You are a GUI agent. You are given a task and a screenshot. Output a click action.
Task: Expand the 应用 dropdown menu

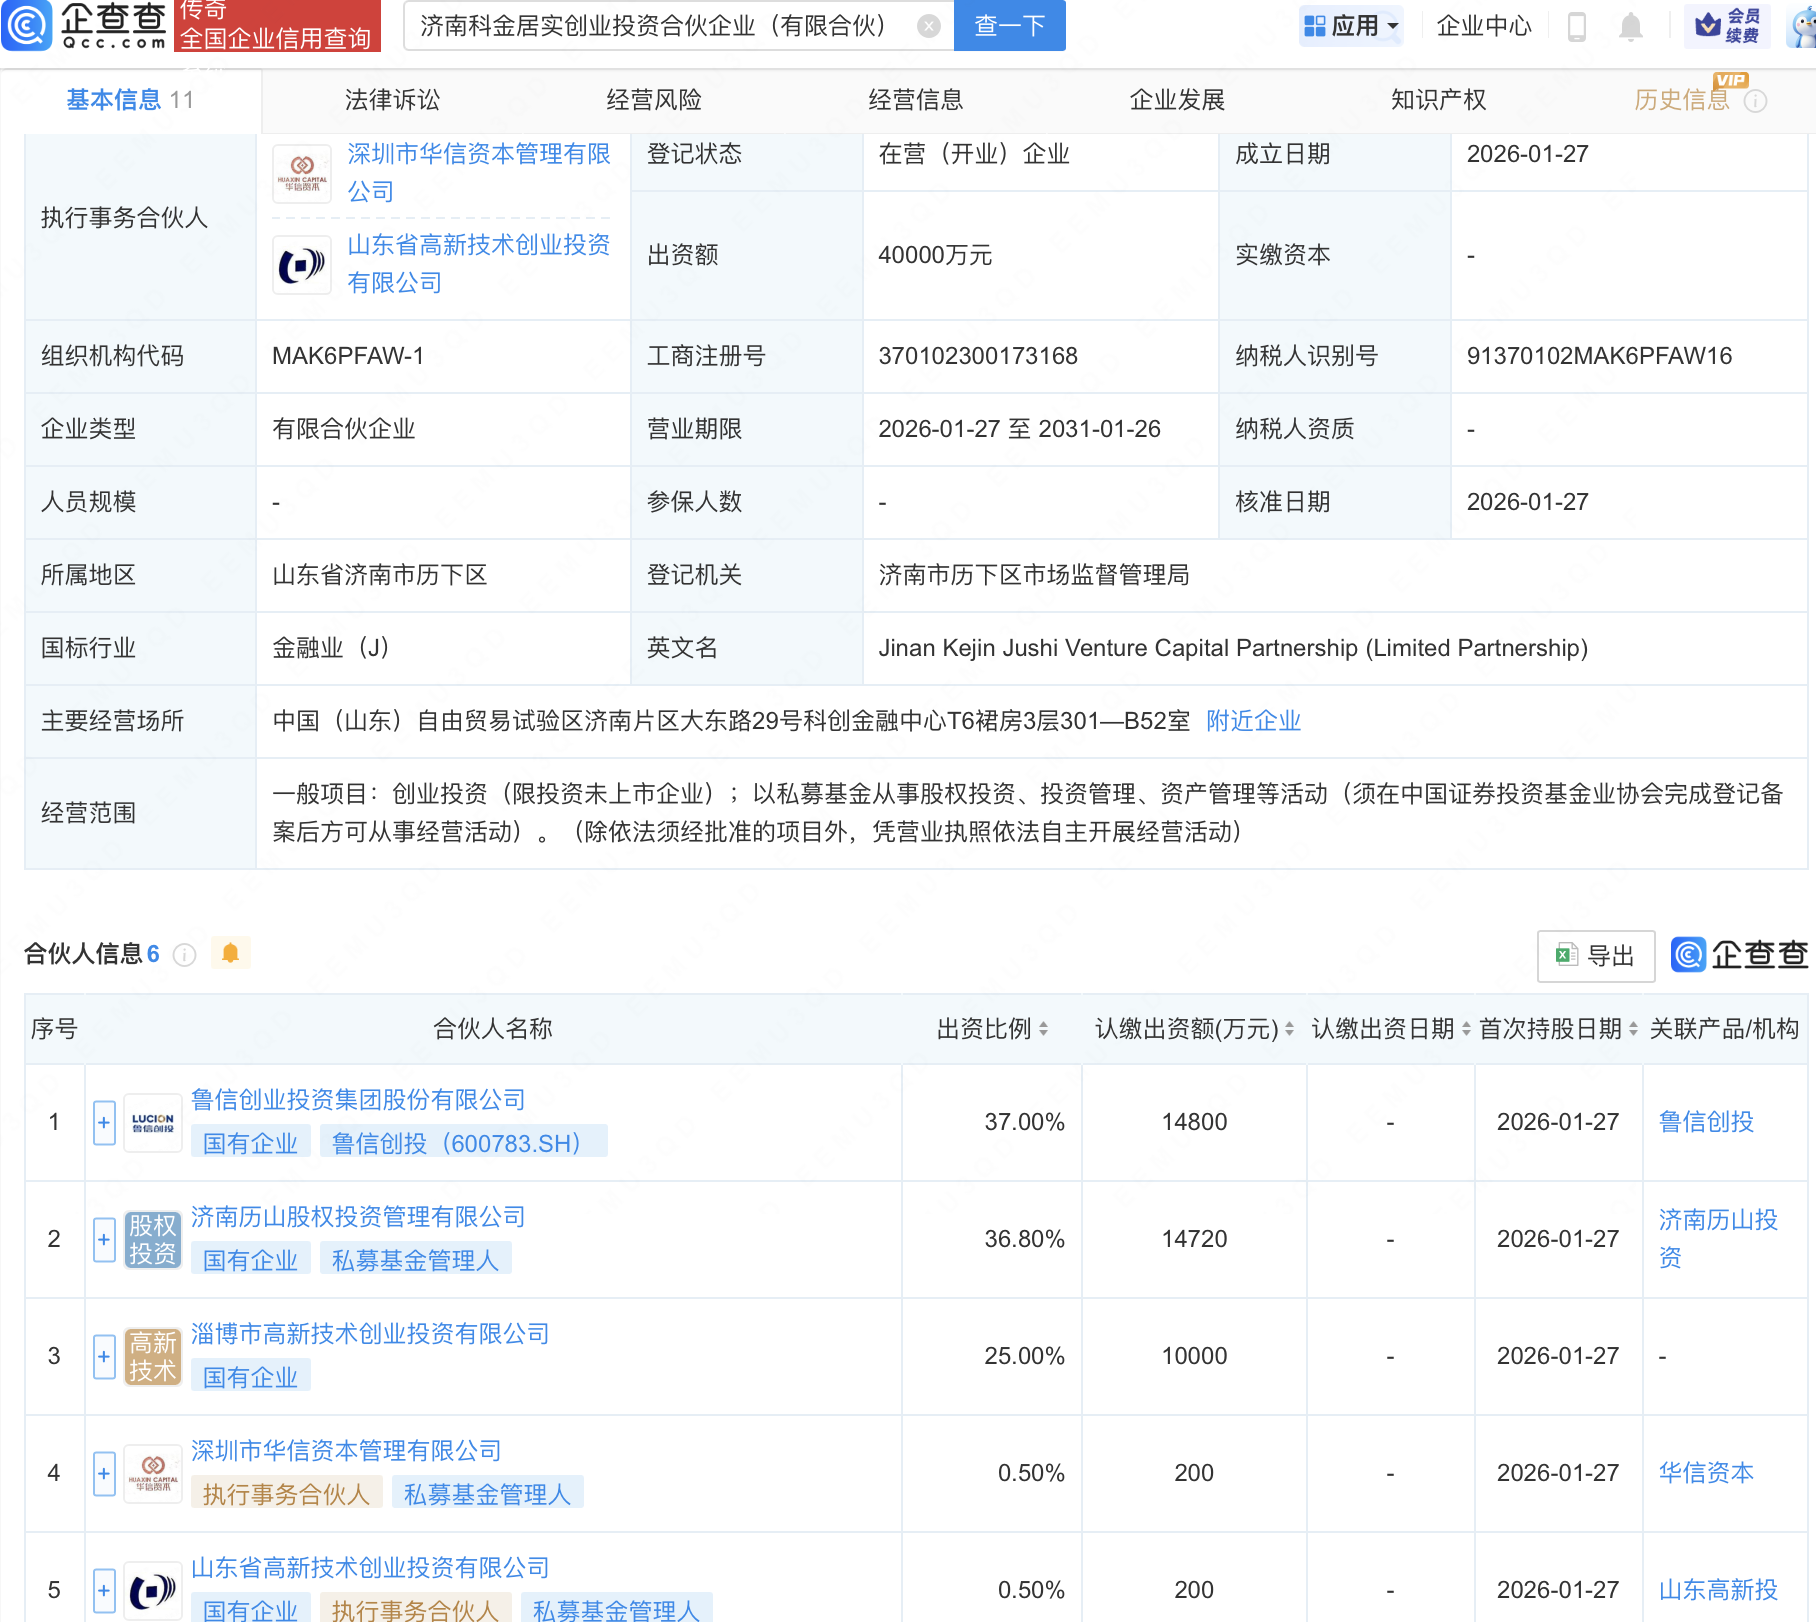1351,26
